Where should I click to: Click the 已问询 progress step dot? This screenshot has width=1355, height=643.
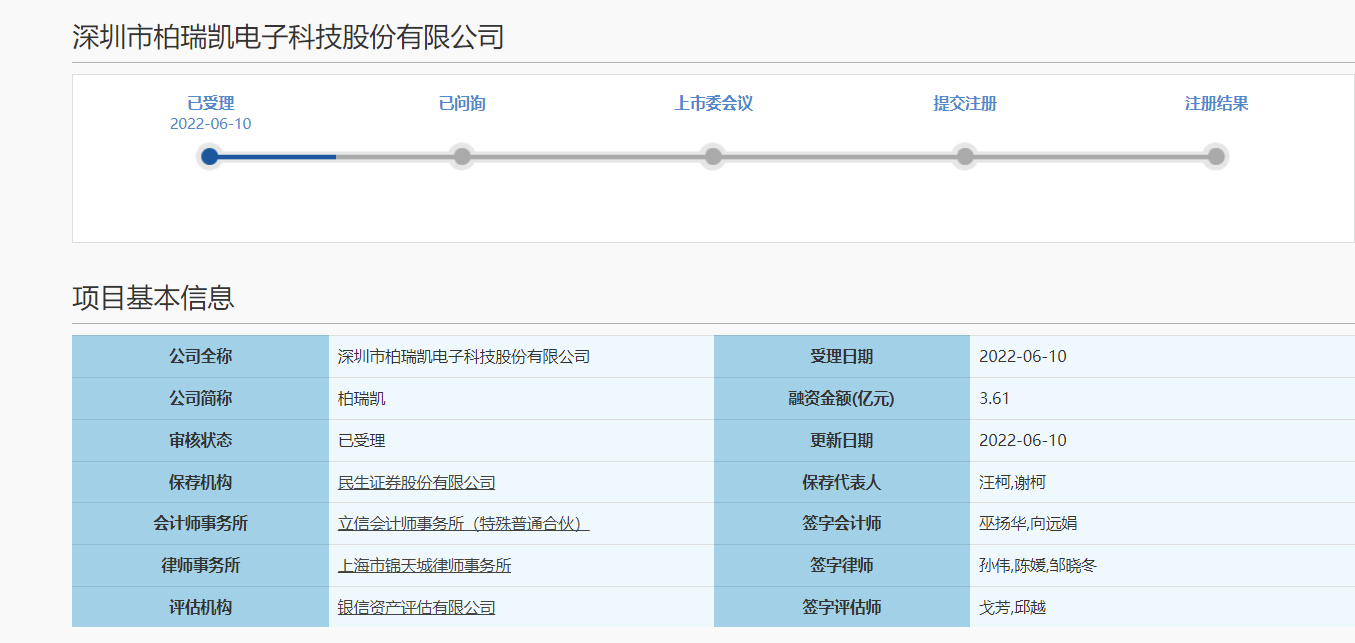pos(461,156)
